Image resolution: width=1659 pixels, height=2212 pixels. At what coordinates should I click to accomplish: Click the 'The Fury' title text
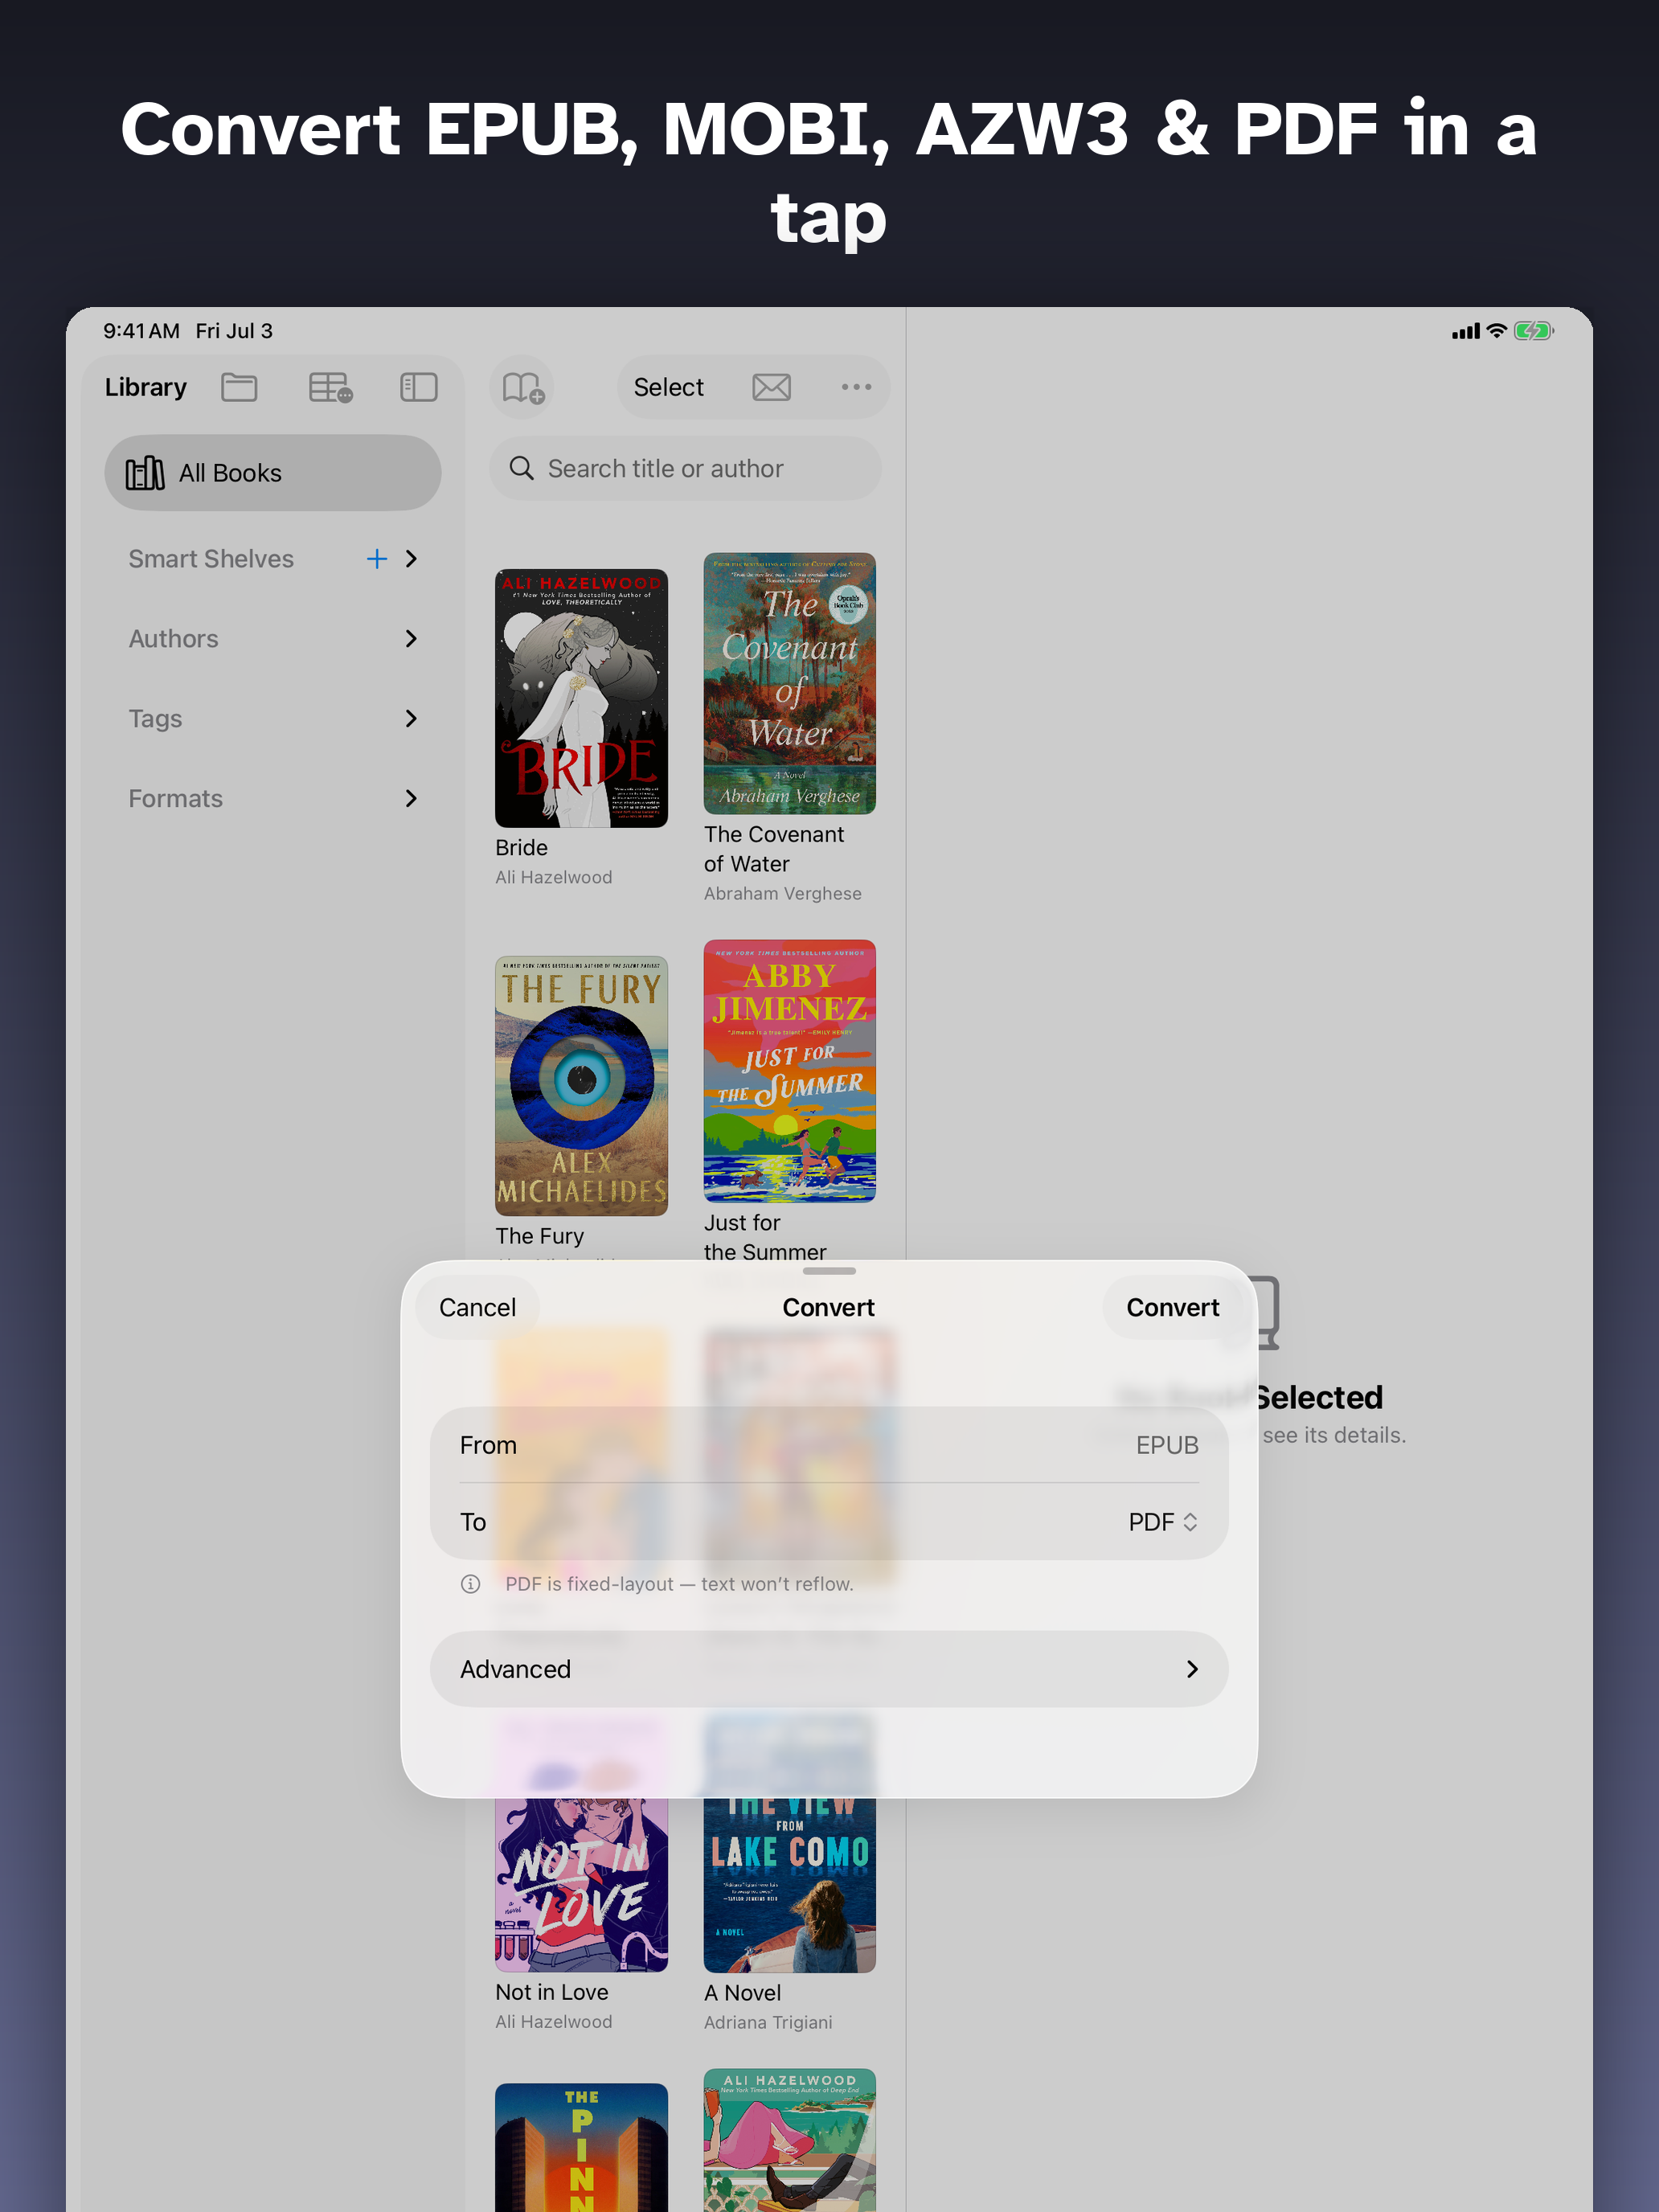point(539,1236)
